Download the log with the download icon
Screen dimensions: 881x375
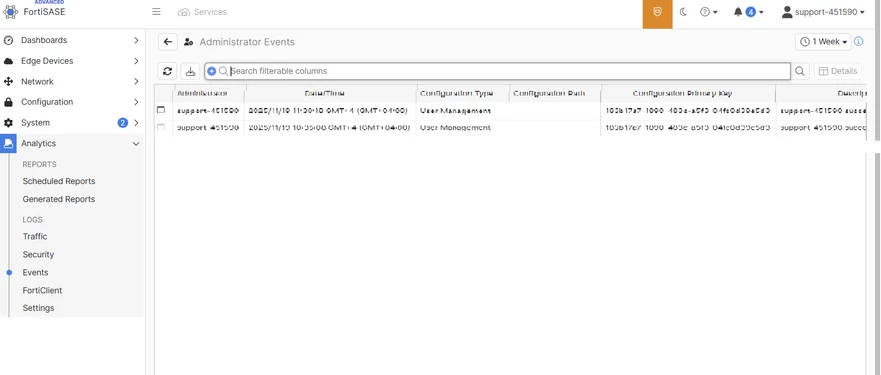click(190, 71)
